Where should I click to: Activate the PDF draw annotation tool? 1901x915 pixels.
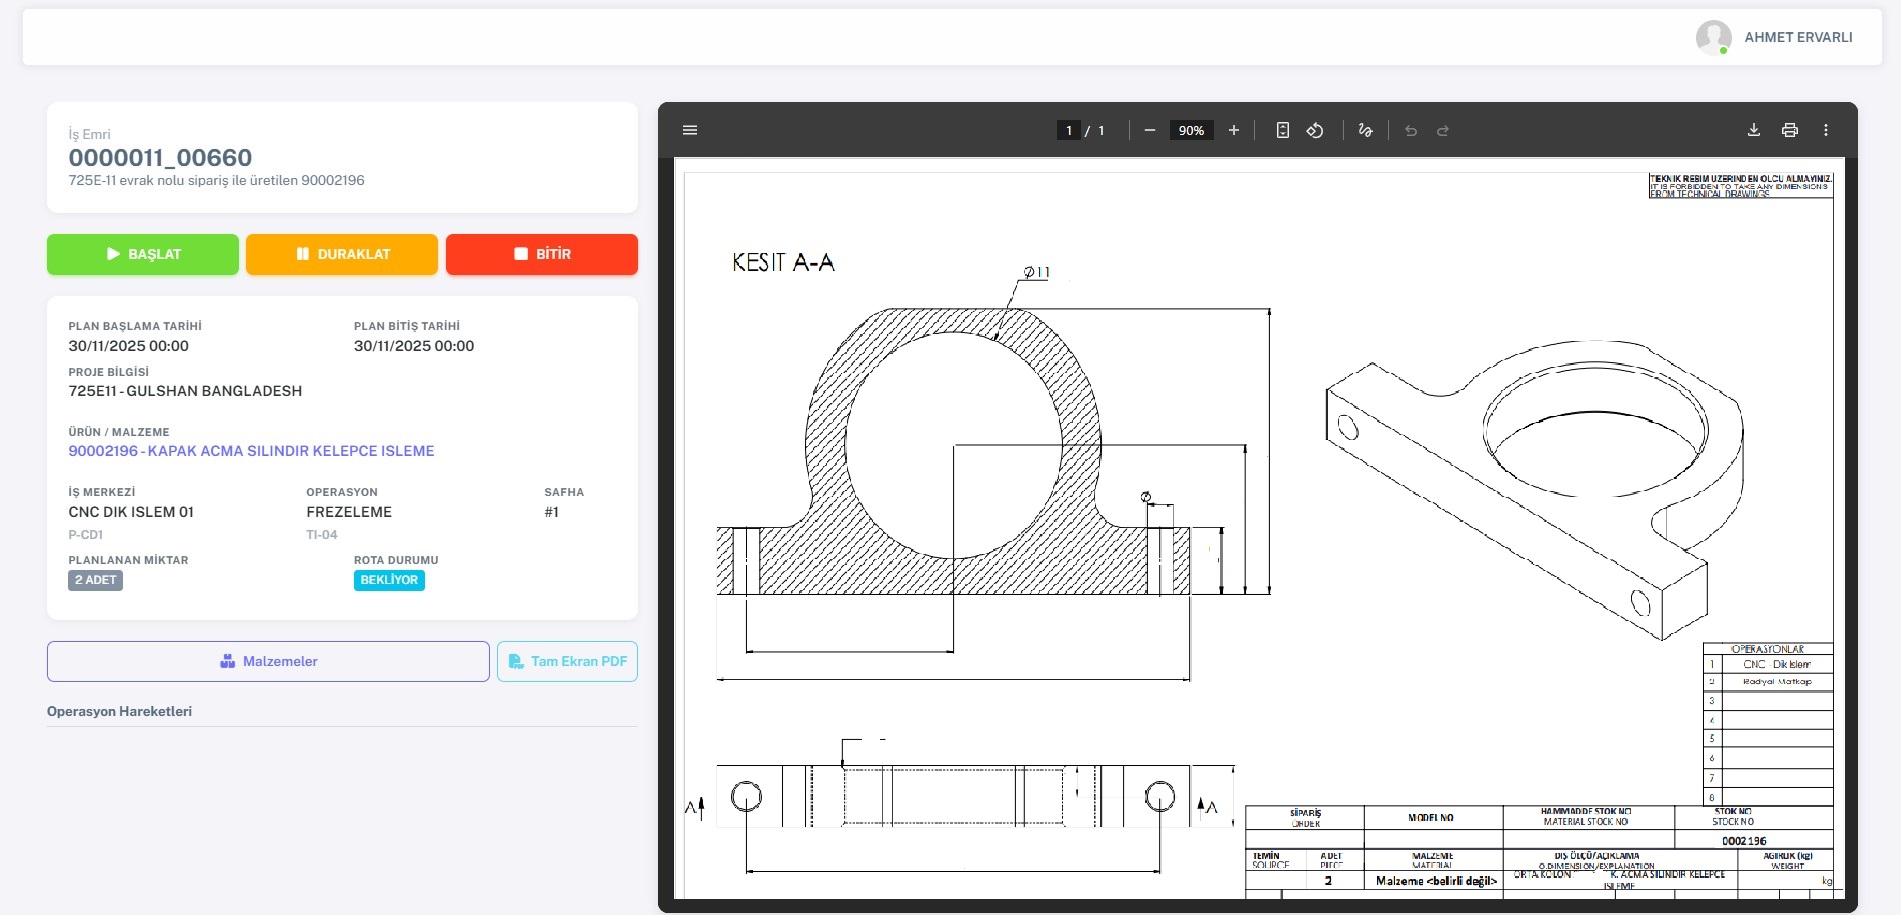click(1365, 130)
